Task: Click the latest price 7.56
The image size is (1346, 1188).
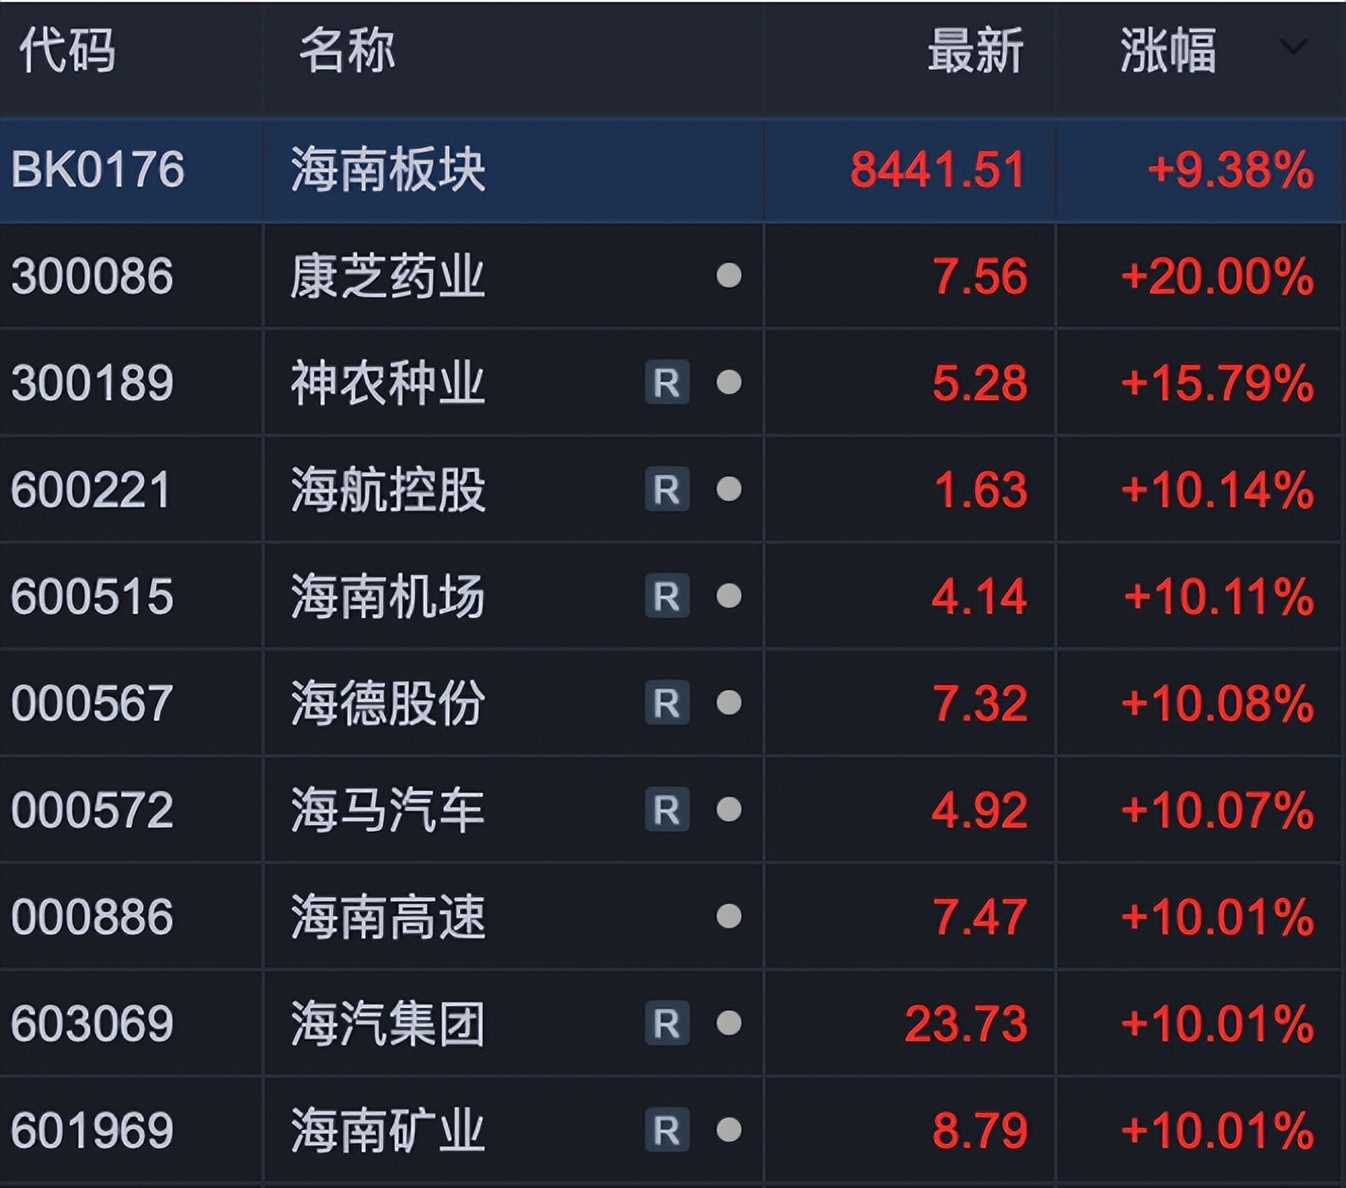Action: (x=980, y=276)
